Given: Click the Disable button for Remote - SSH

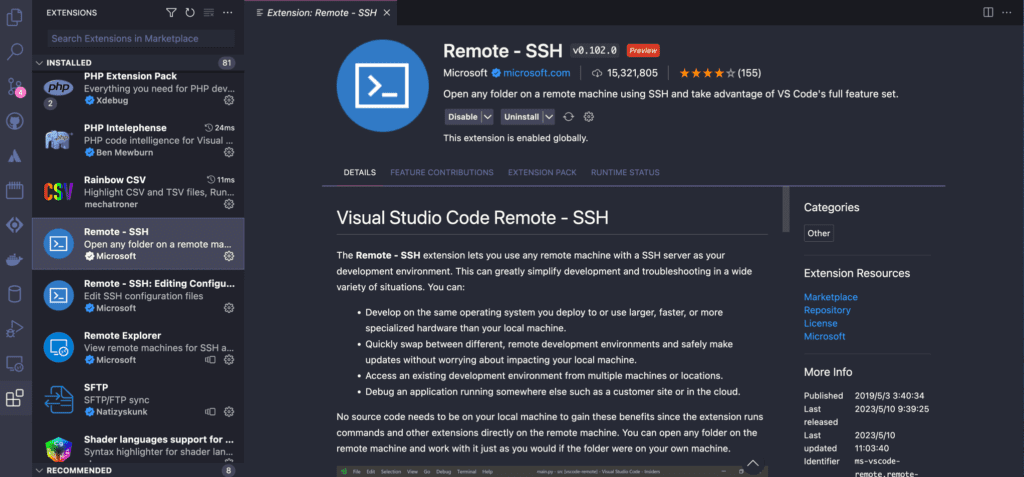Looking at the screenshot, I should point(462,117).
